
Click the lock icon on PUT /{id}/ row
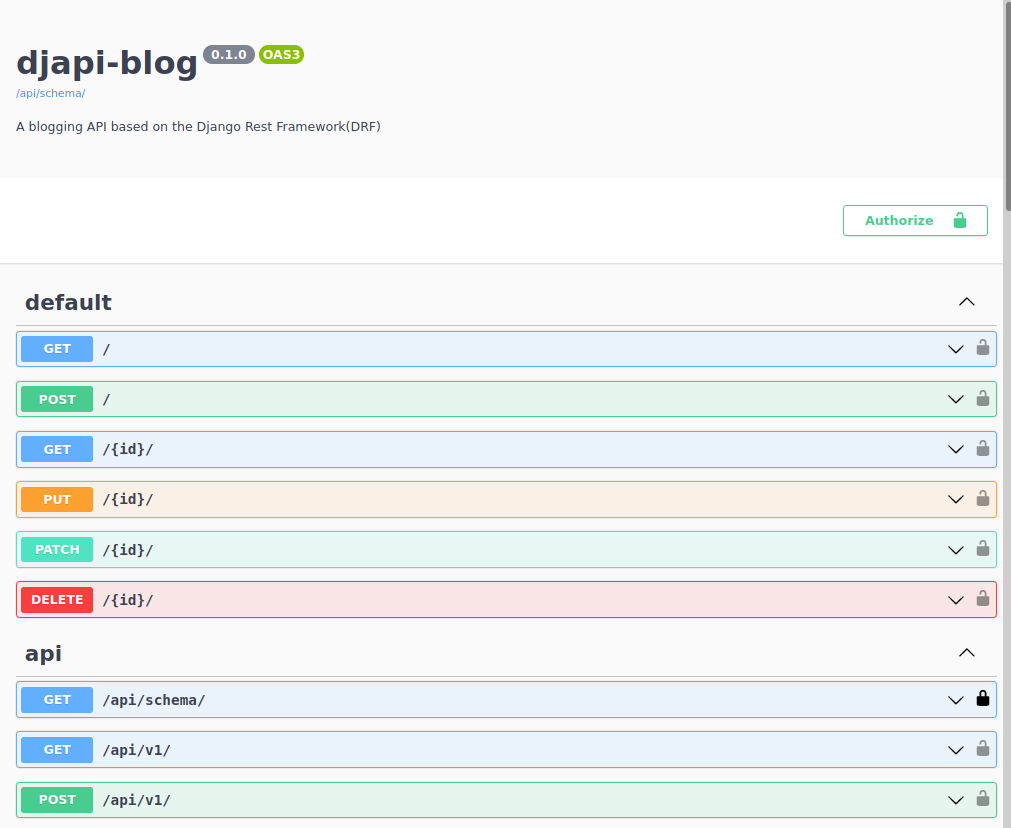983,498
